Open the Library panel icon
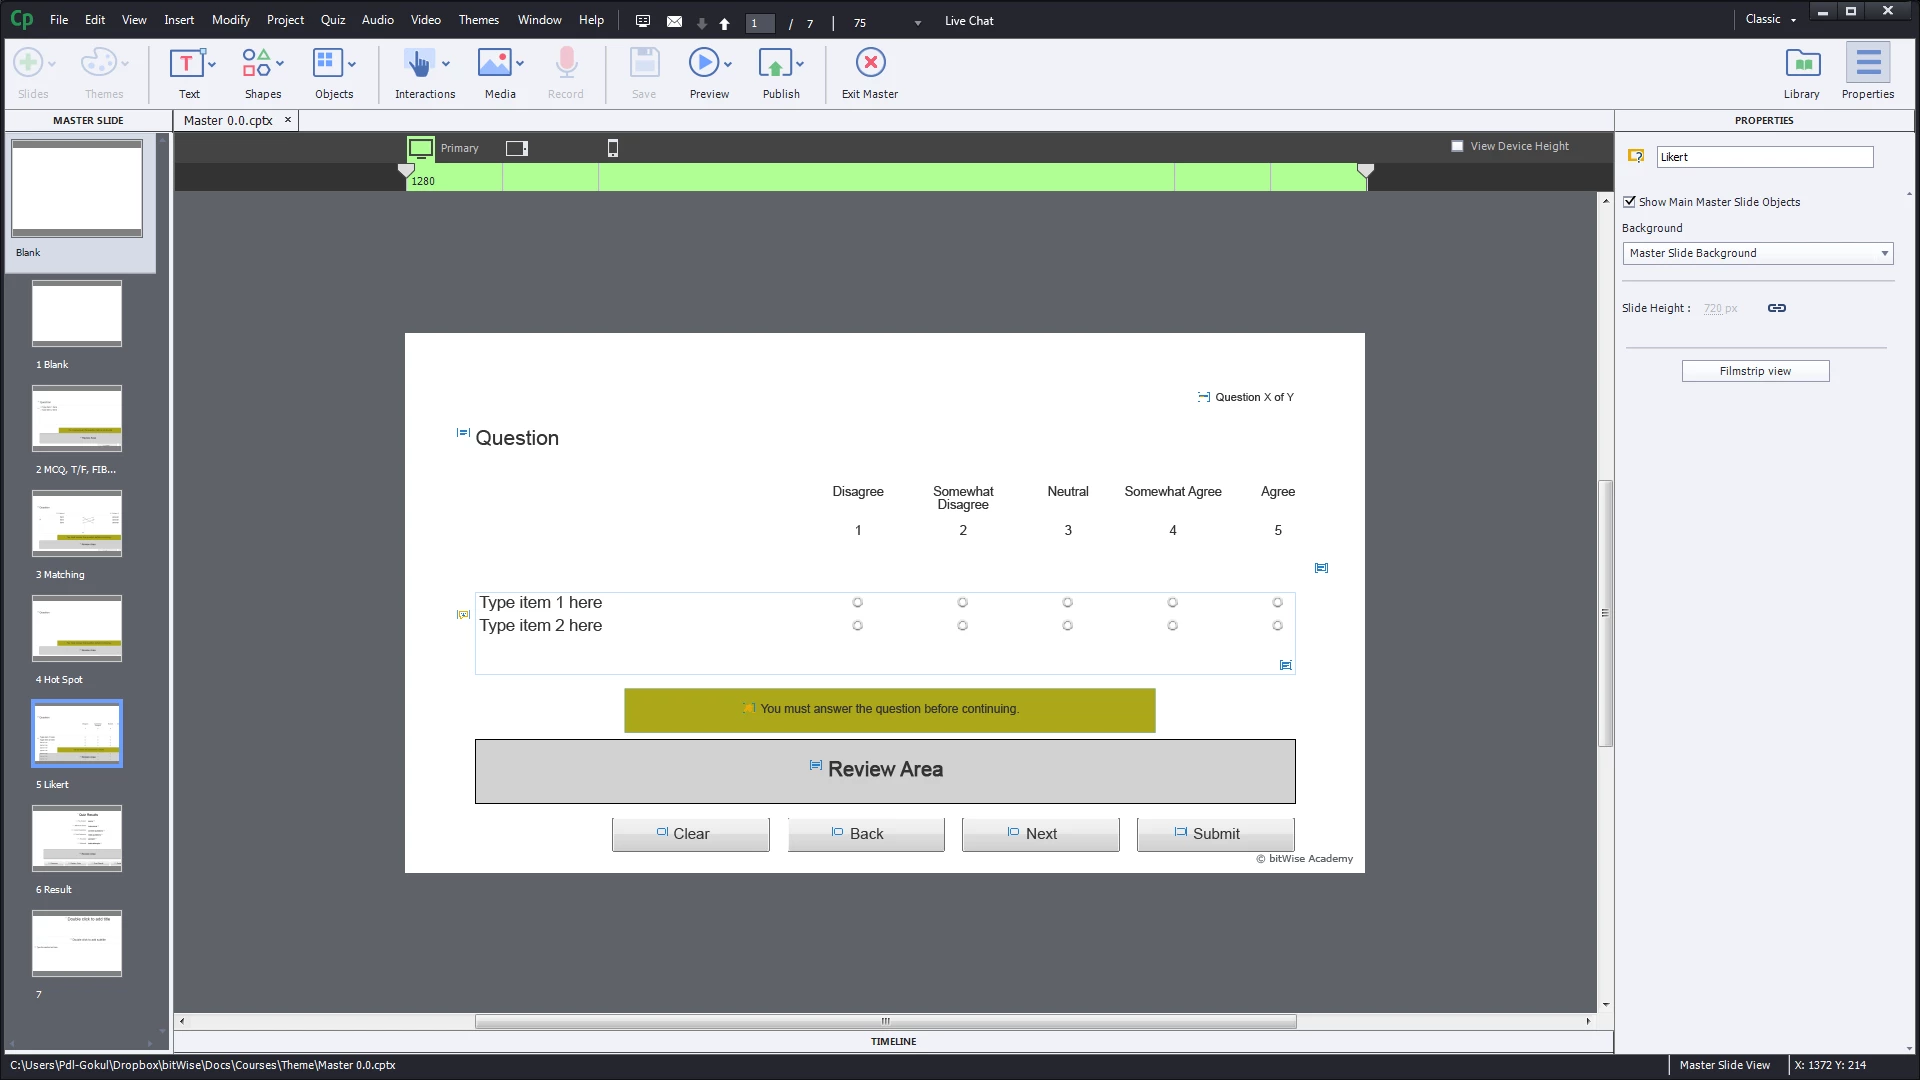The height and width of the screenshot is (1080, 1920). (x=1802, y=63)
